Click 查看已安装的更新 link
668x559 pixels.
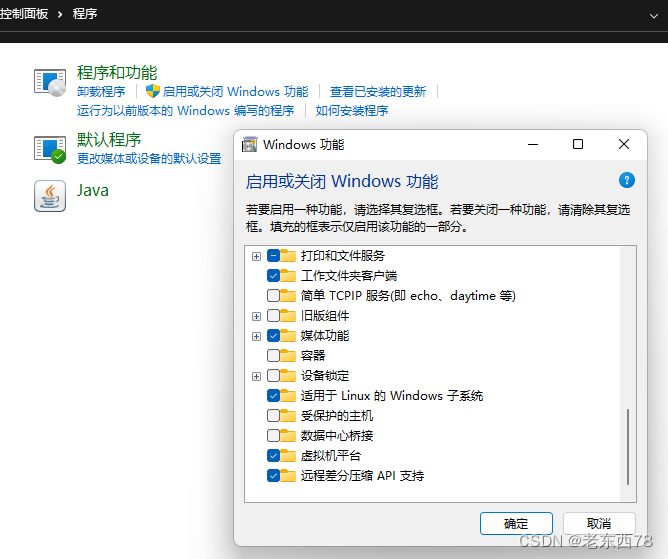point(378,92)
